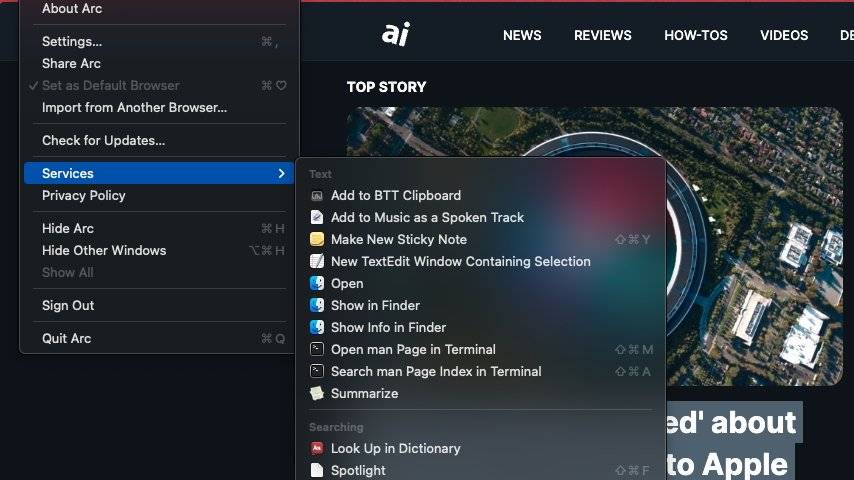854x480 pixels.
Task: Expand the Services submenu arrow
Action: coord(281,174)
